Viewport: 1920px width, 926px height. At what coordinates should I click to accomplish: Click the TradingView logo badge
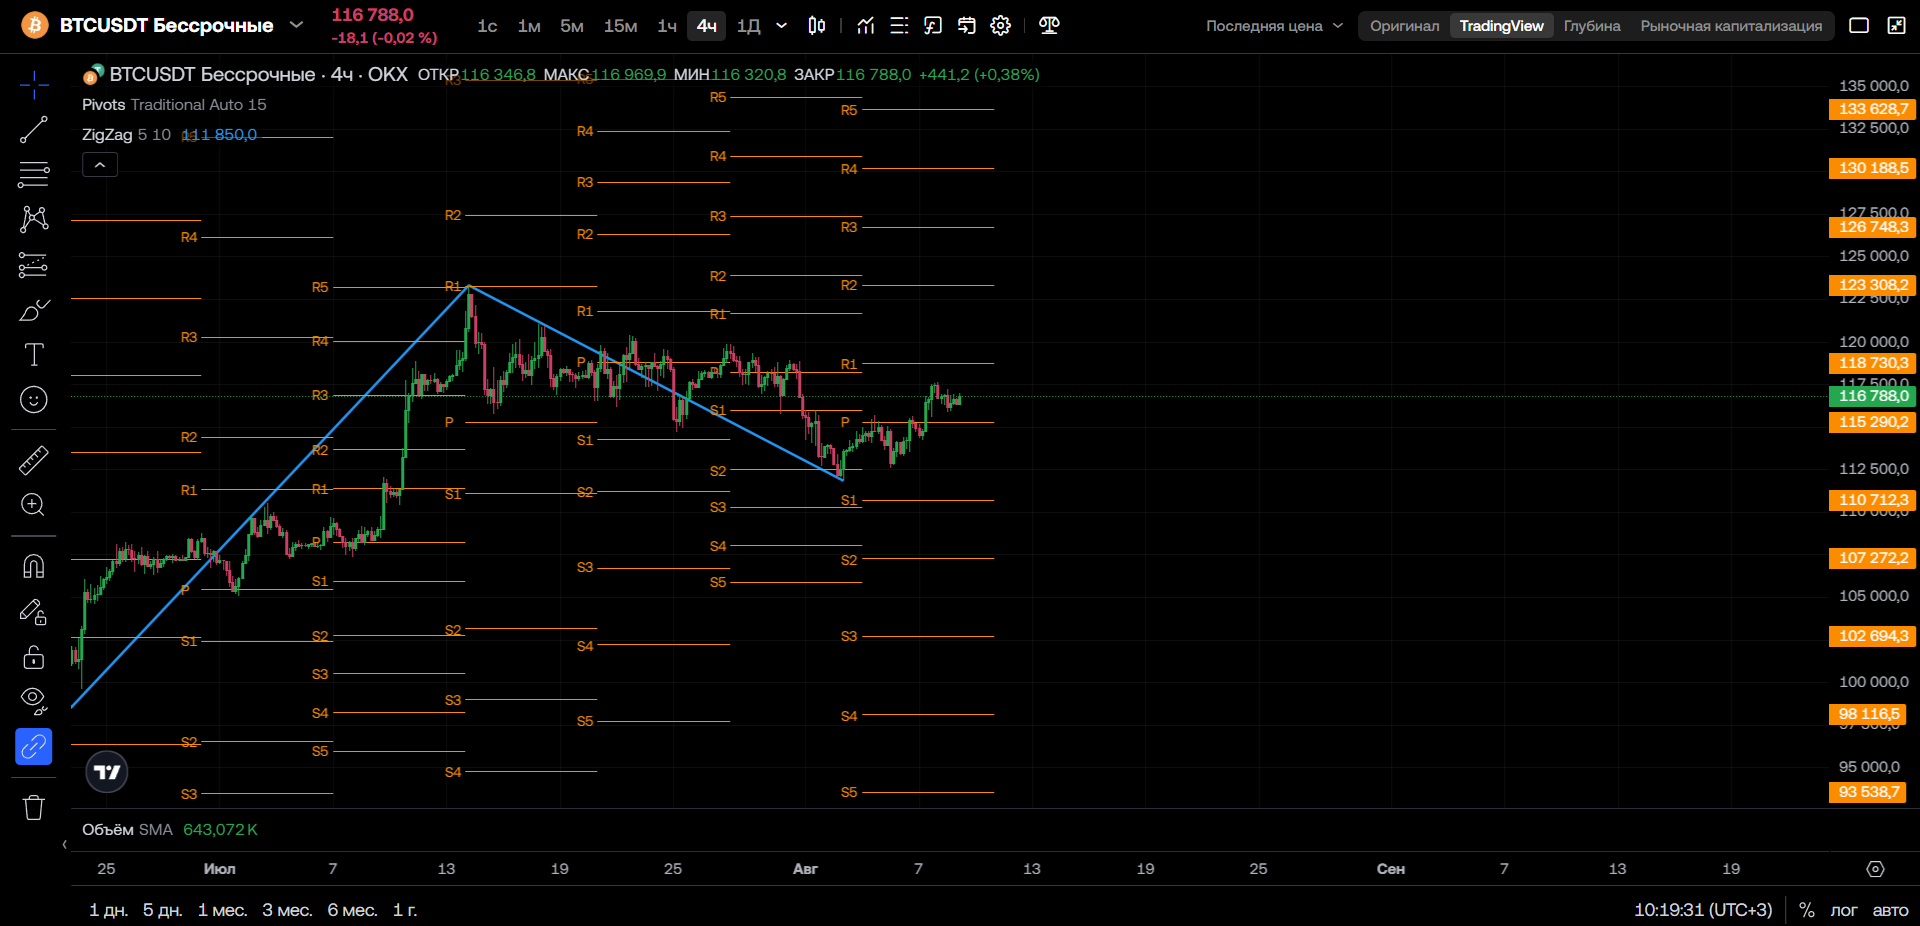coord(107,772)
